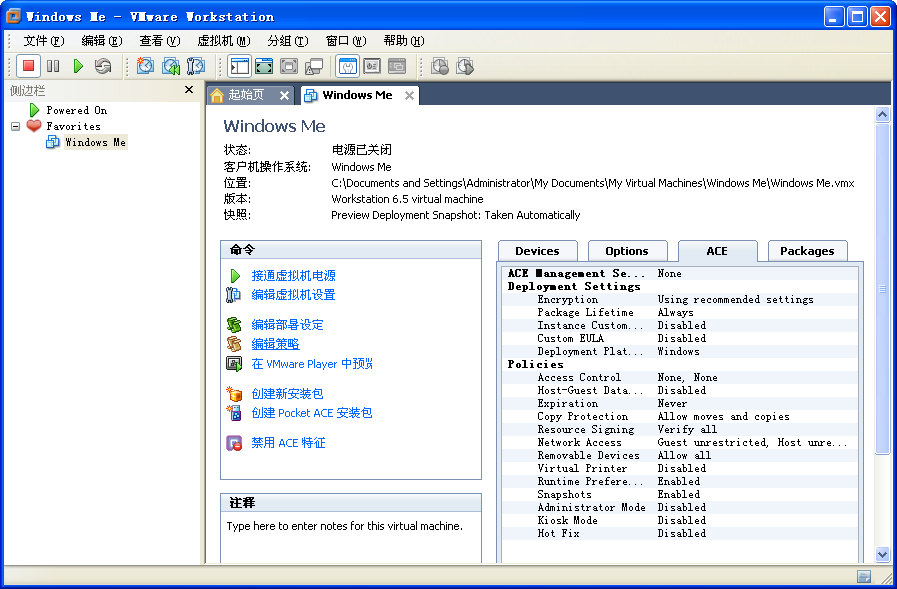Close the sidebar panel with X

coord(189,90)
